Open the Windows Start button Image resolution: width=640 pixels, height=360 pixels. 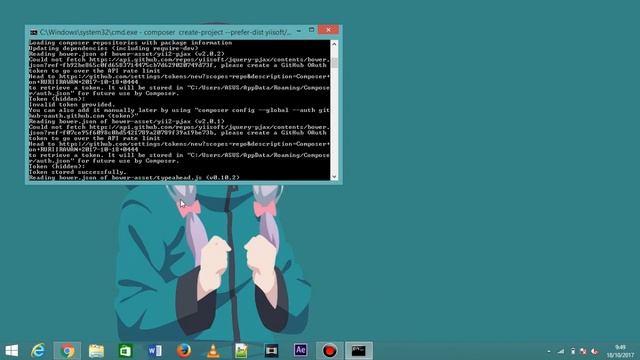(x=12, y=351)
